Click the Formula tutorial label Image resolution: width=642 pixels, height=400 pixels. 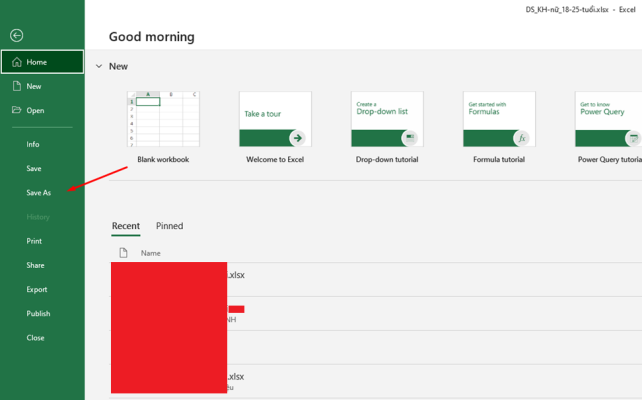pos(499,159)
